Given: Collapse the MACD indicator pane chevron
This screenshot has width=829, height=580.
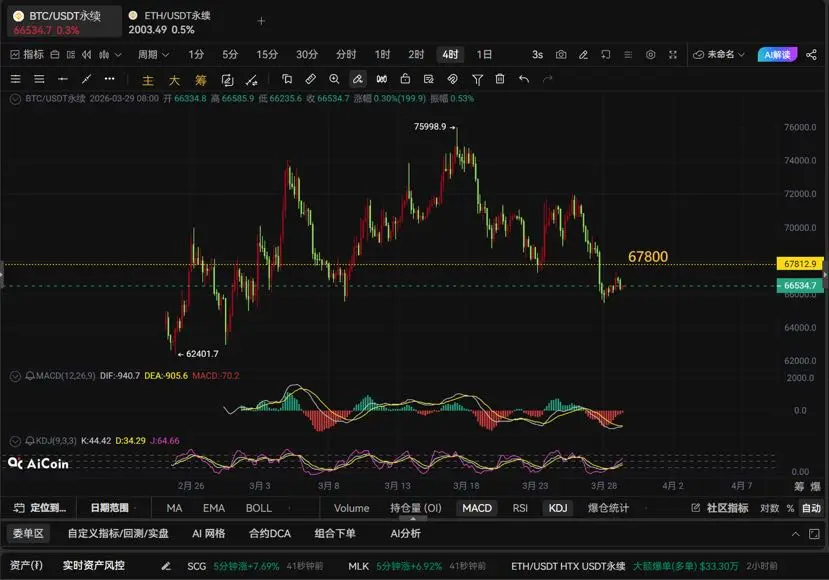Looking at the screenshot, I should pos(14,376).
